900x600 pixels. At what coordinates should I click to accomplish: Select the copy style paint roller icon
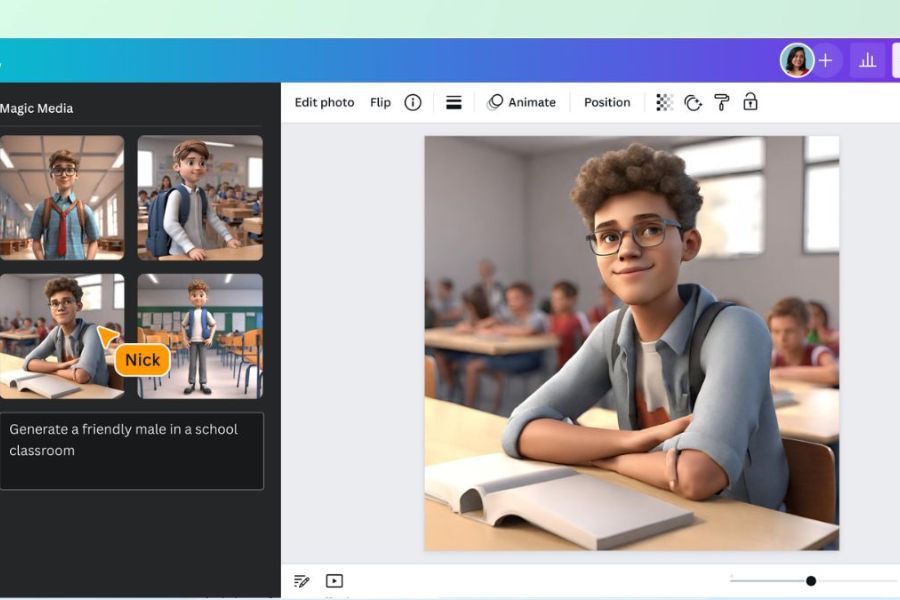722,101
